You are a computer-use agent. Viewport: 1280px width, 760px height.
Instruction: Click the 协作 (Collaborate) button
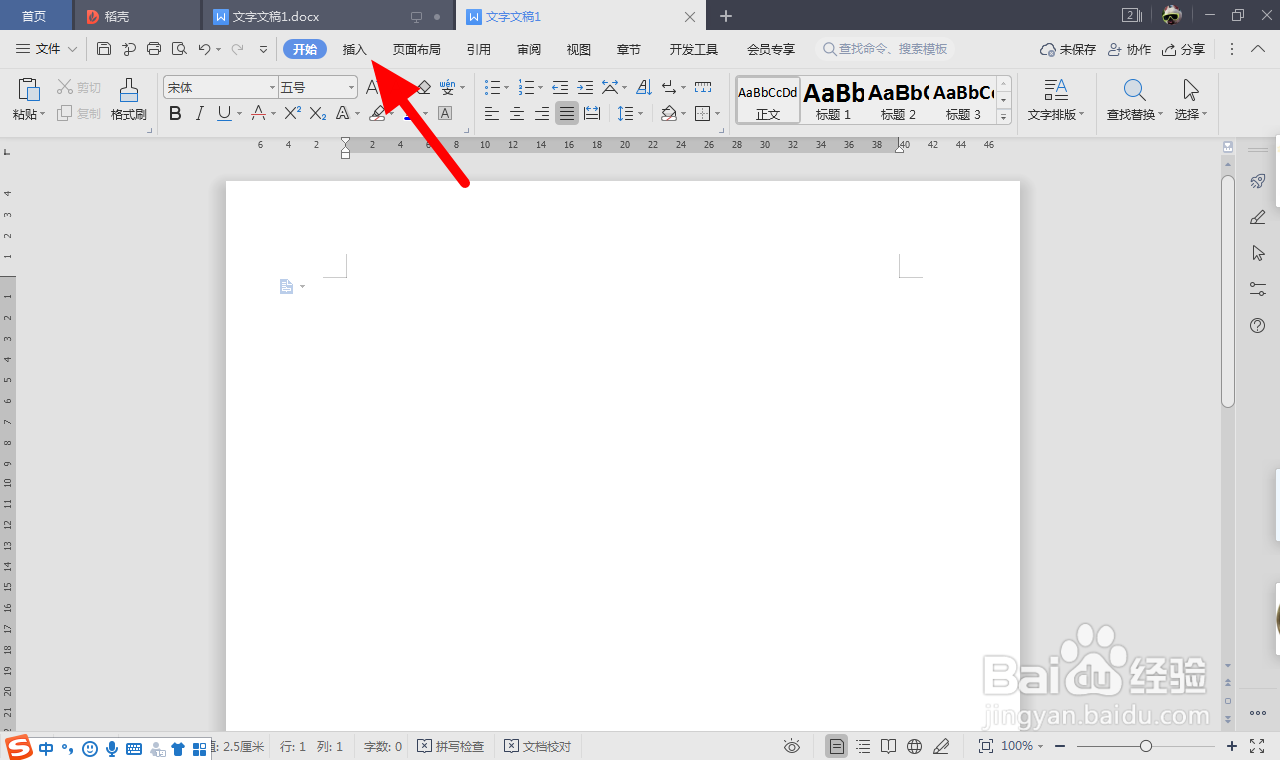pos(1129,49)
